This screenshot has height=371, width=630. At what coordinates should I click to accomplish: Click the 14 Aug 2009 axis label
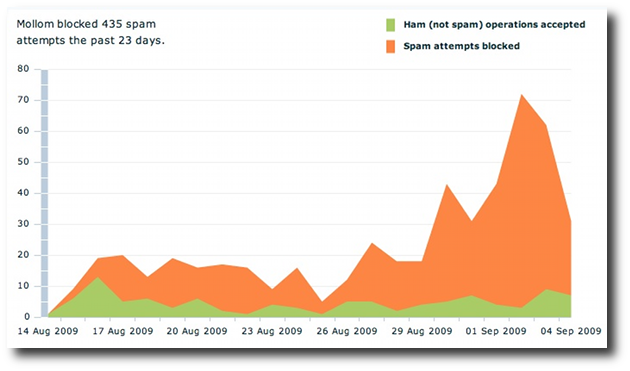pos(48,331)
